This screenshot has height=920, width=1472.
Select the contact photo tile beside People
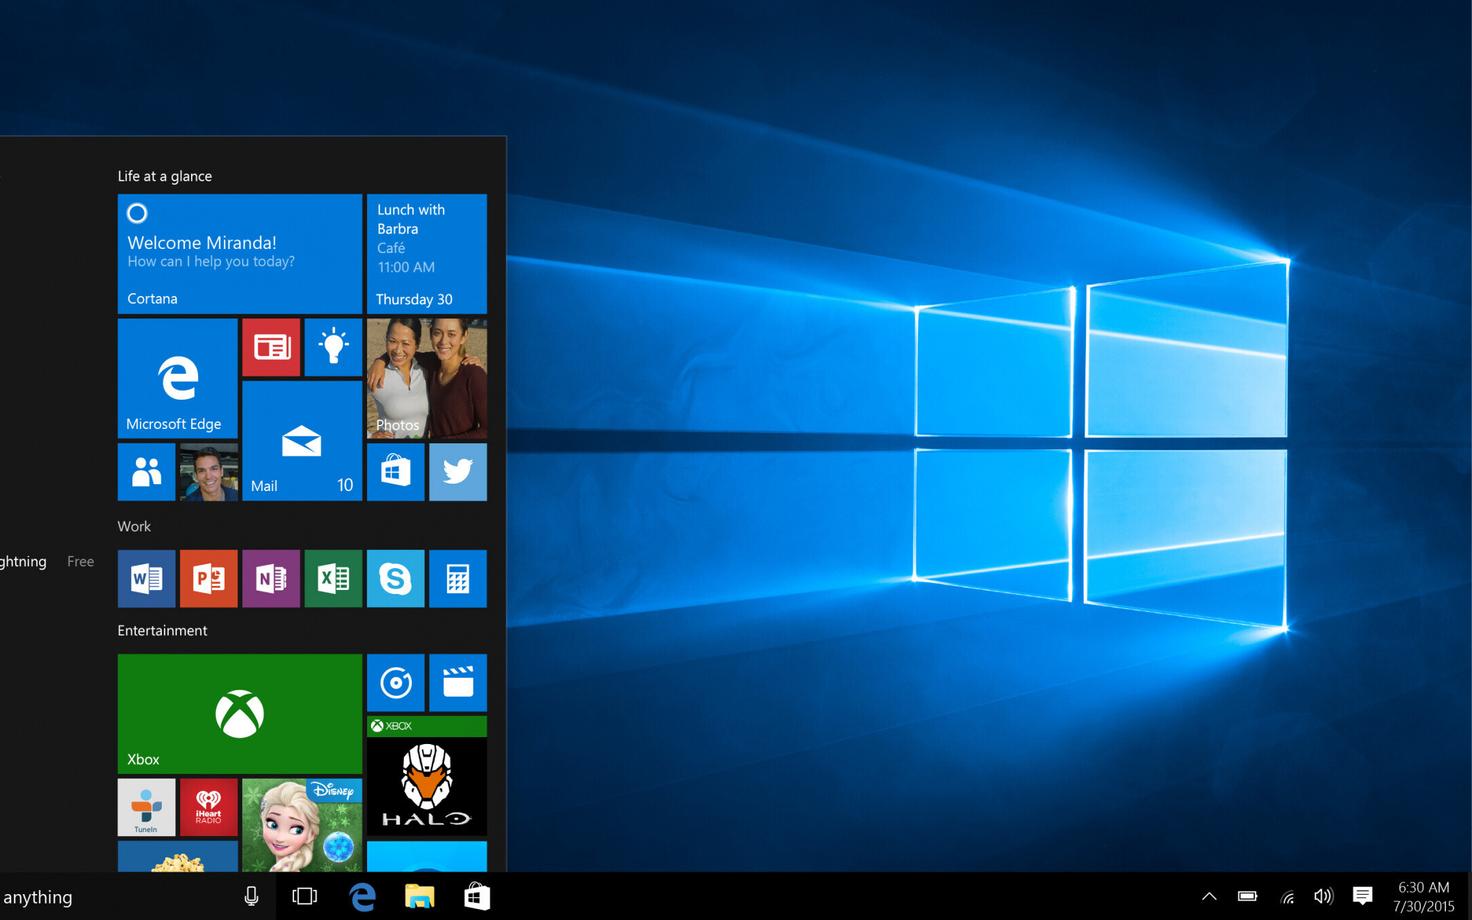(x=209, y=472)
